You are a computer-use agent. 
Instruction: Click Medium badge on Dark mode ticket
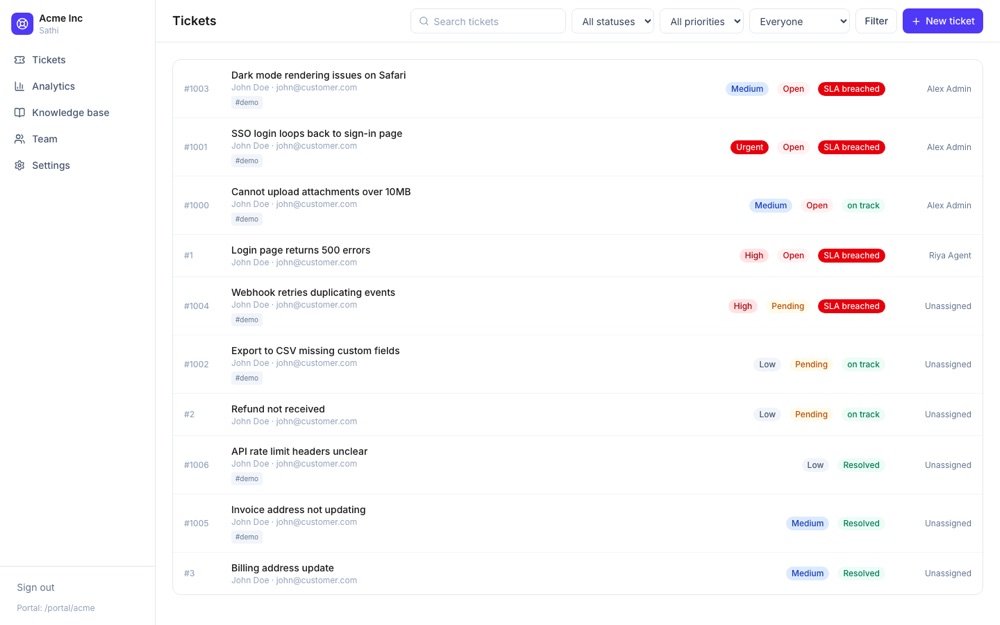click(747, 89)
